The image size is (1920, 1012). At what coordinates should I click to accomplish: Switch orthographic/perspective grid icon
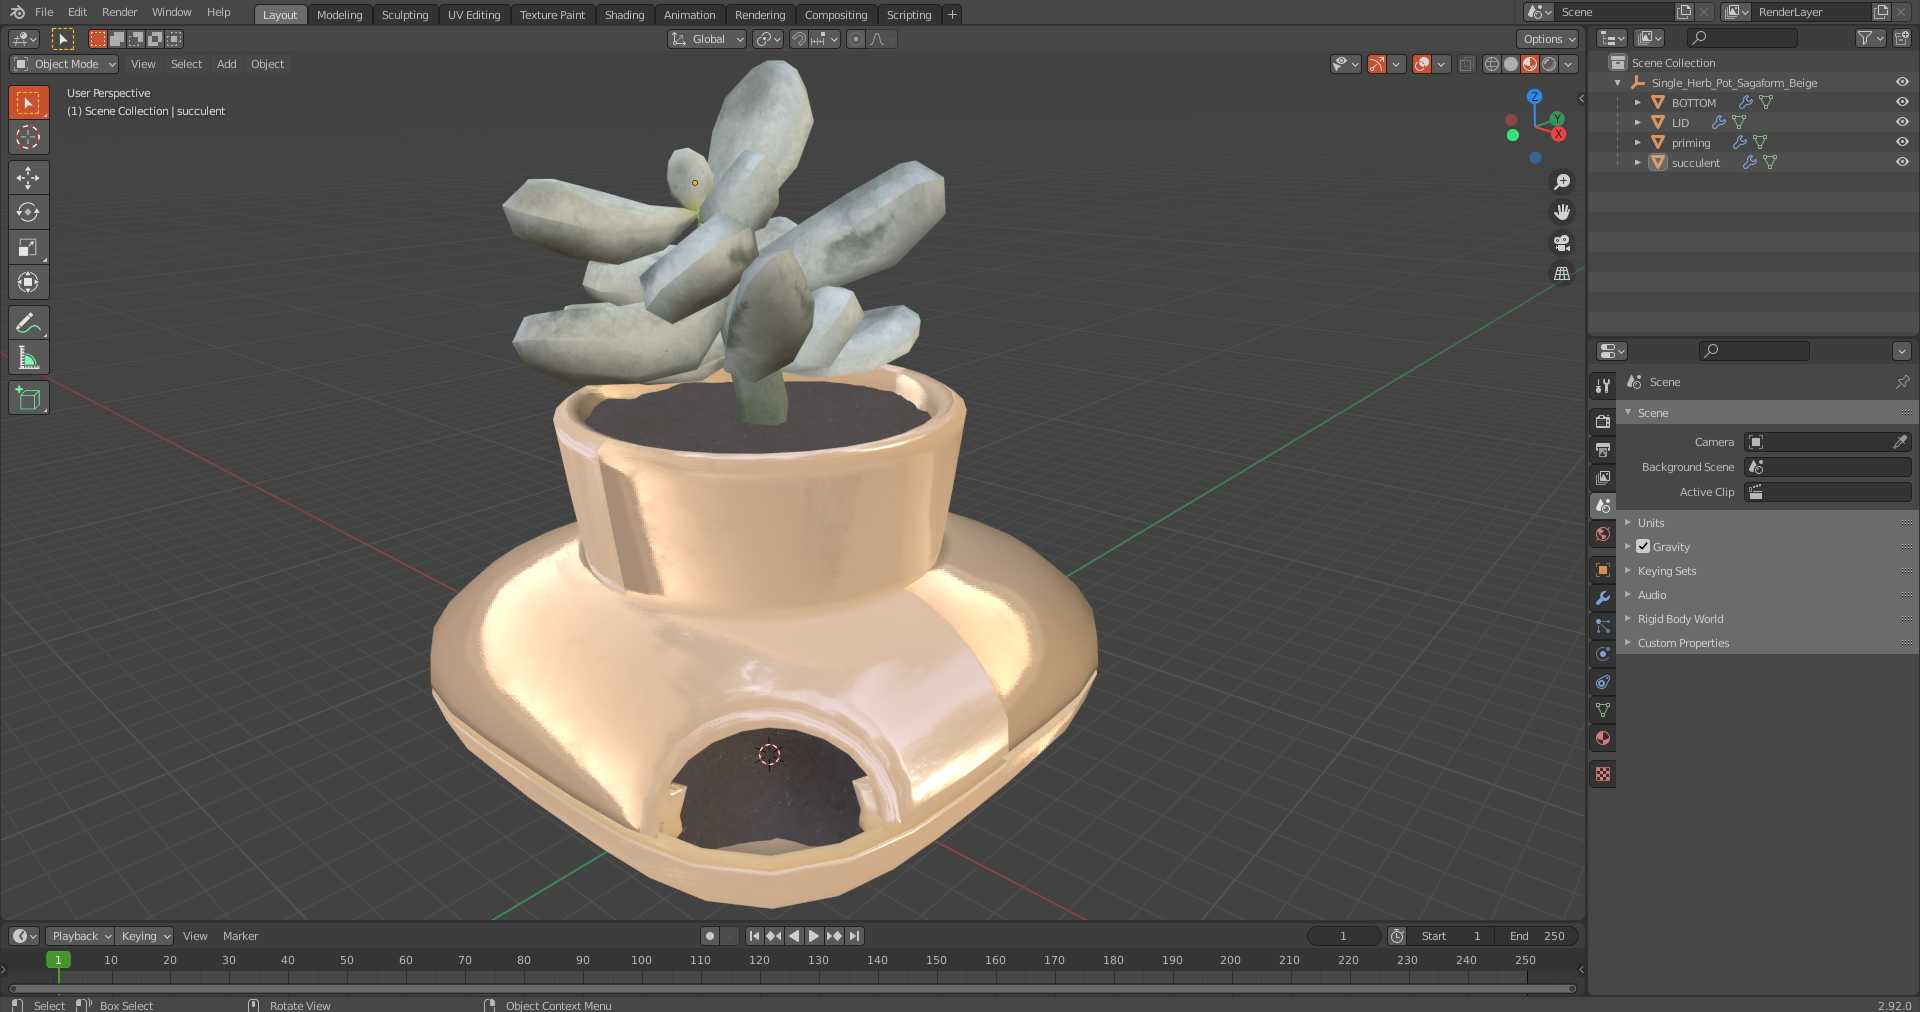pos(1561,273)
